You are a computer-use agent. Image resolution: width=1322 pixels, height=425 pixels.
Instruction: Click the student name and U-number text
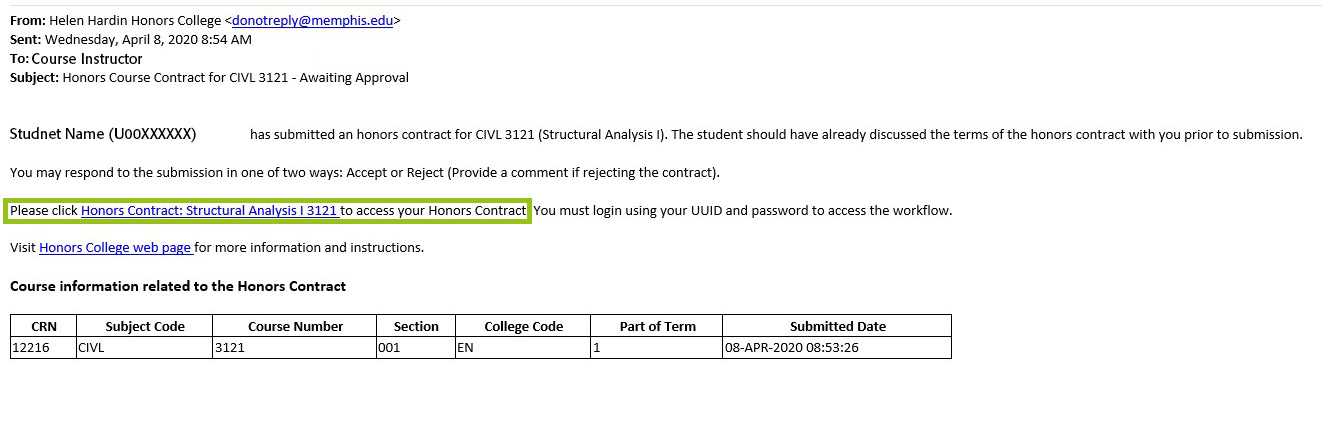click(103, 134)
